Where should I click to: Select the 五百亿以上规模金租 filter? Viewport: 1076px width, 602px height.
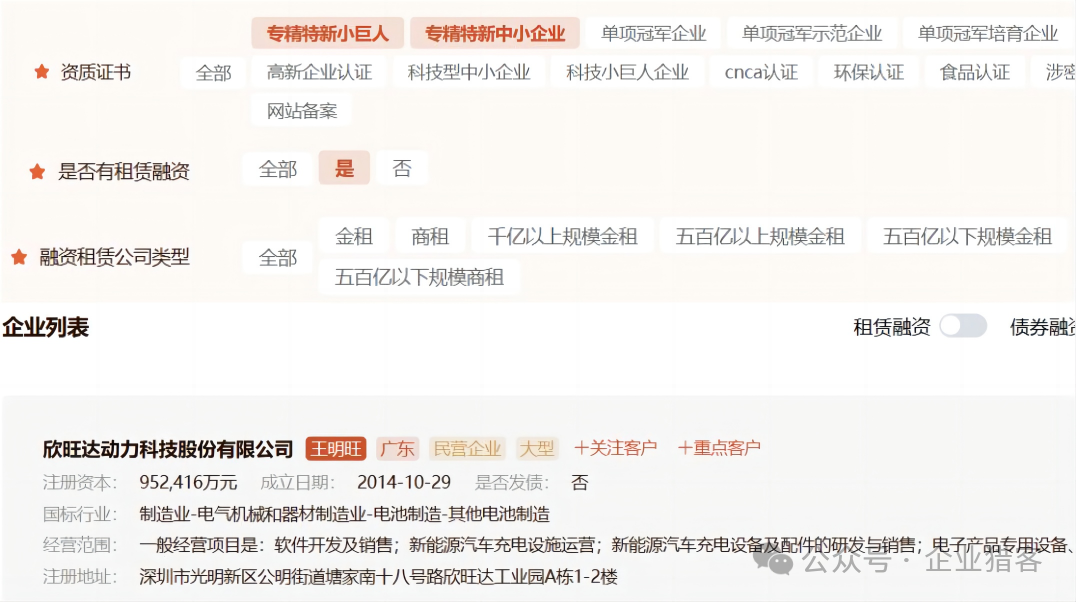tap(760, 236)
